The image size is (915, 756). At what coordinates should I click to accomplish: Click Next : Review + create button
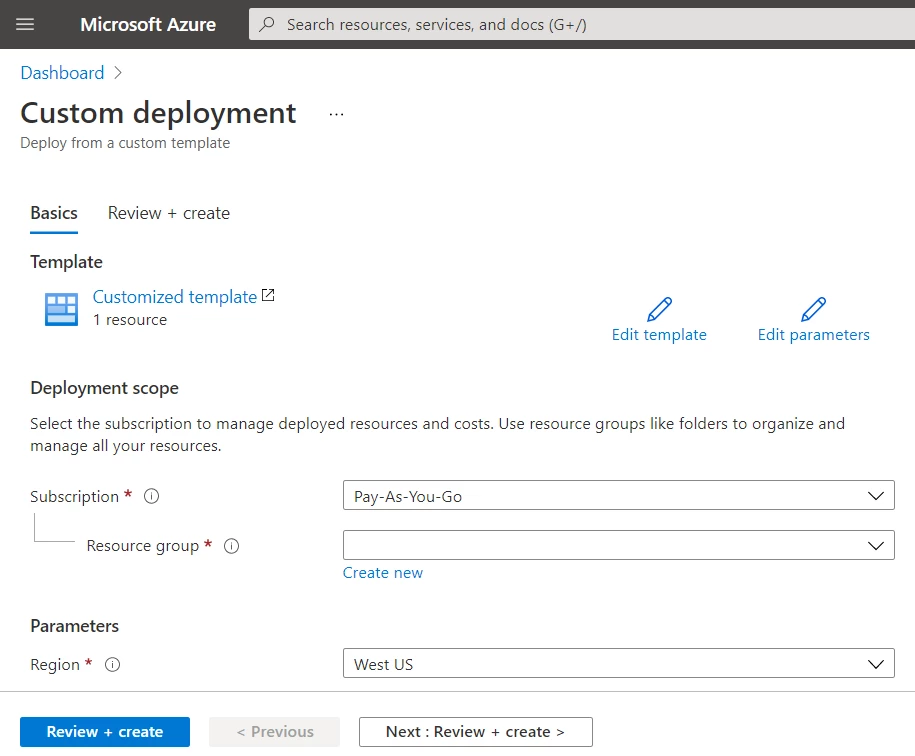click(476, 732)
